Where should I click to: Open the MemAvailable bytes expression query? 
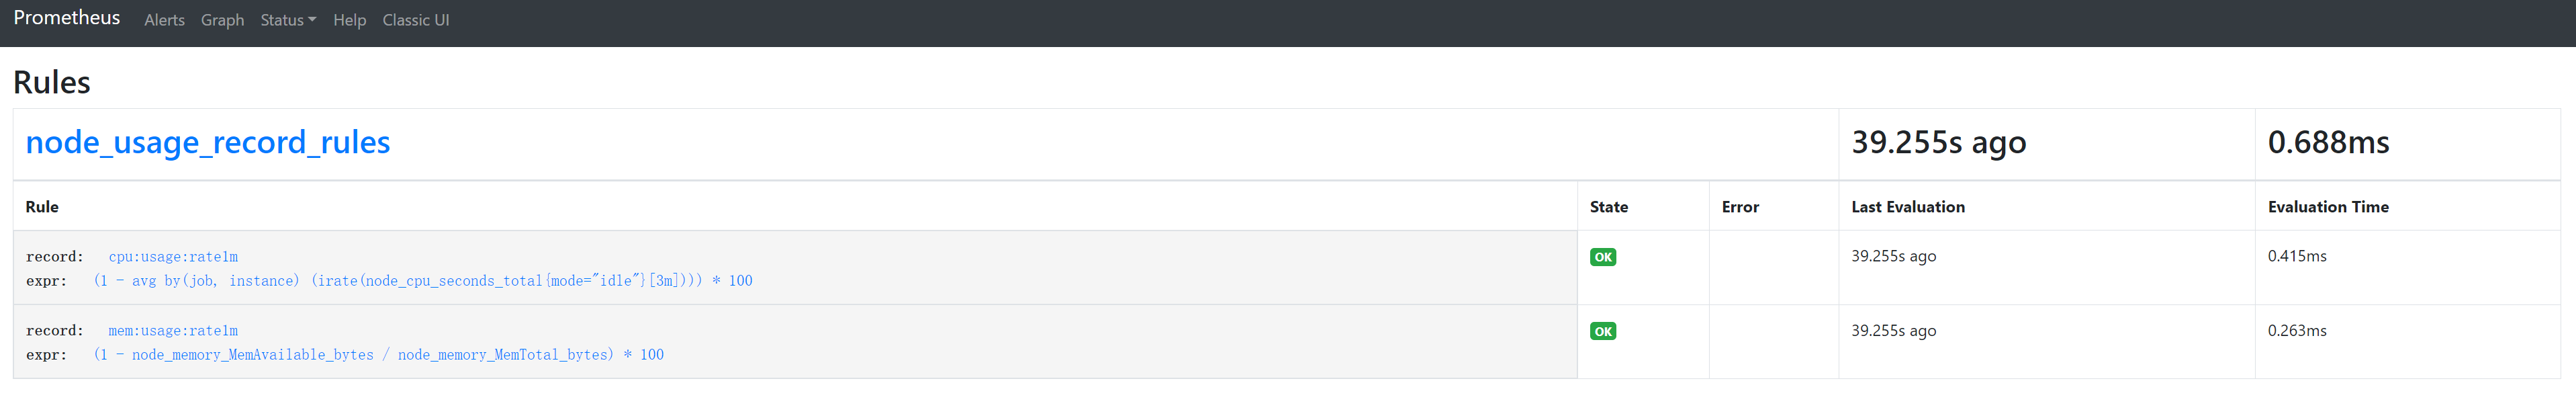tap(379, 355)
